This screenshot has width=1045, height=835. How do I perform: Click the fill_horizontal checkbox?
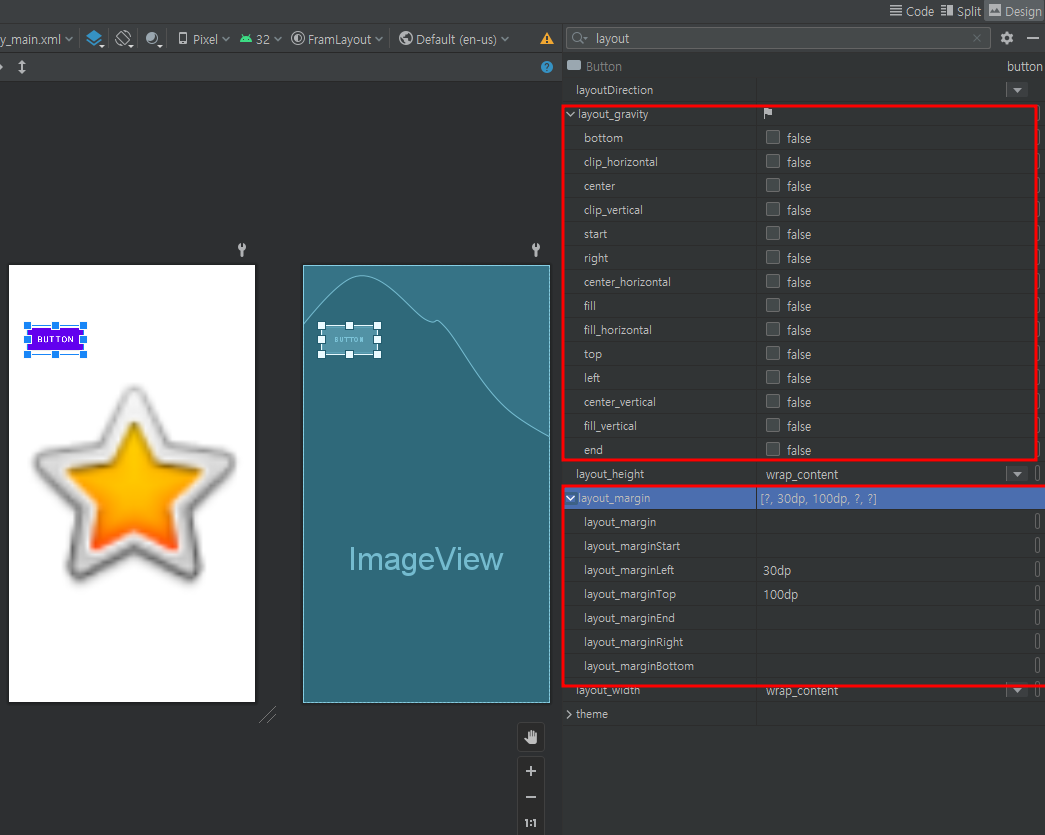coord(772,329)
